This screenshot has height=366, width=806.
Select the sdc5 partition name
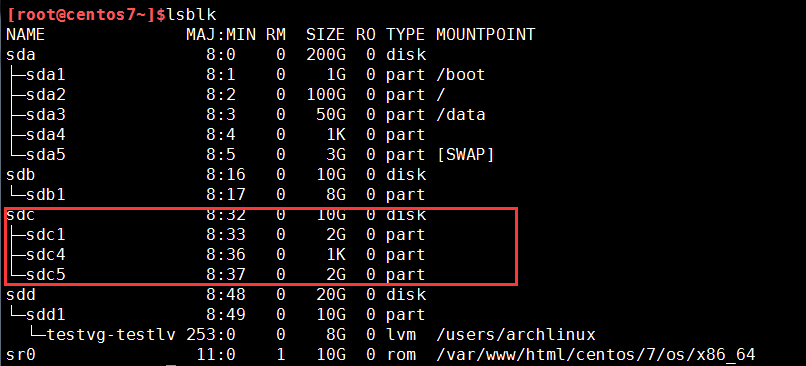(45, 275)
